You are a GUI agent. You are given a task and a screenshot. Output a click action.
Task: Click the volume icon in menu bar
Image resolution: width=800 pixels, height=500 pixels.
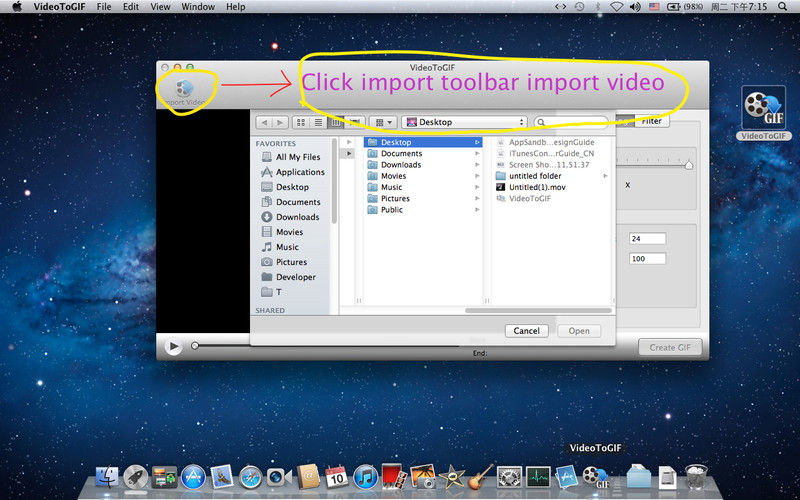(x=635, y=7)
